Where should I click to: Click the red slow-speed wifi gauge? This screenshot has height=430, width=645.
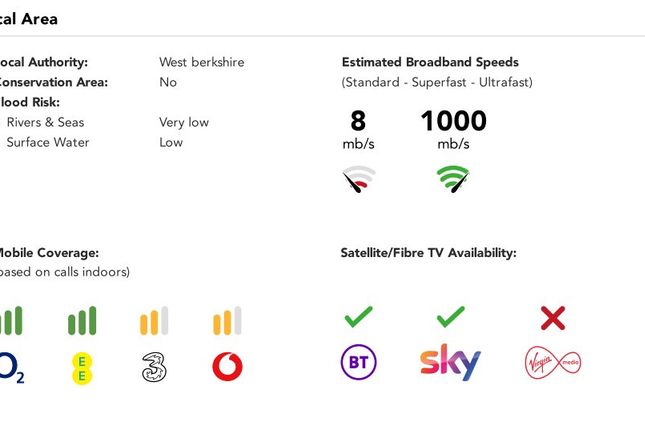point(359,179)
